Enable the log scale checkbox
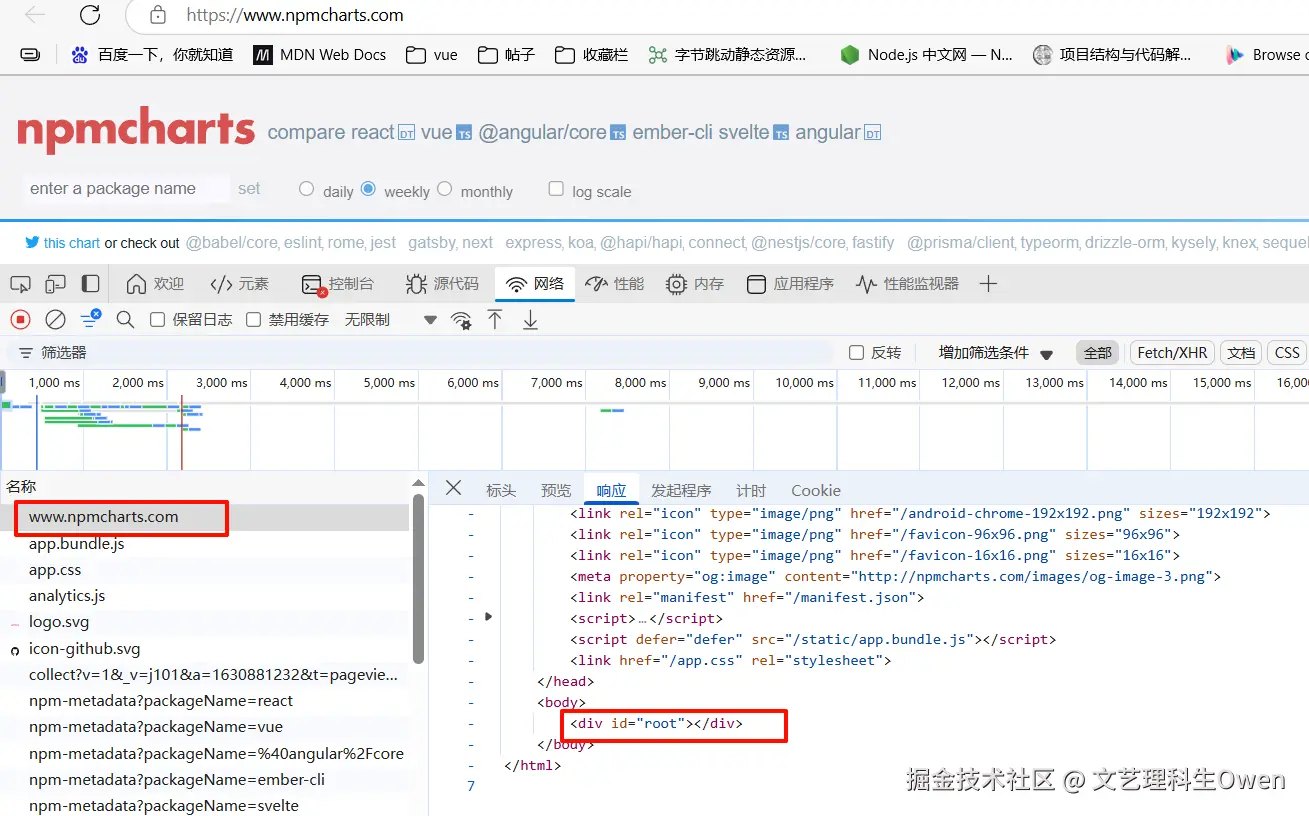The height and width of the screenshot is (816, 1309). point(556,188)
